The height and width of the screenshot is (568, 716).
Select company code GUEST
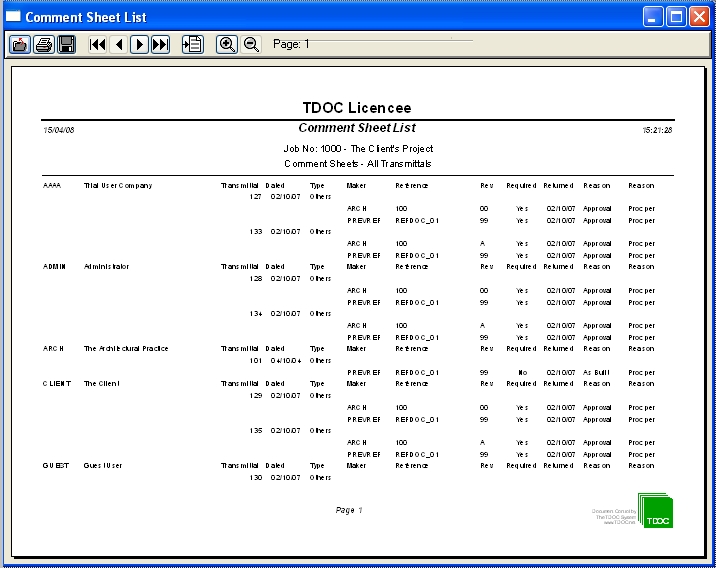point(56,466)
